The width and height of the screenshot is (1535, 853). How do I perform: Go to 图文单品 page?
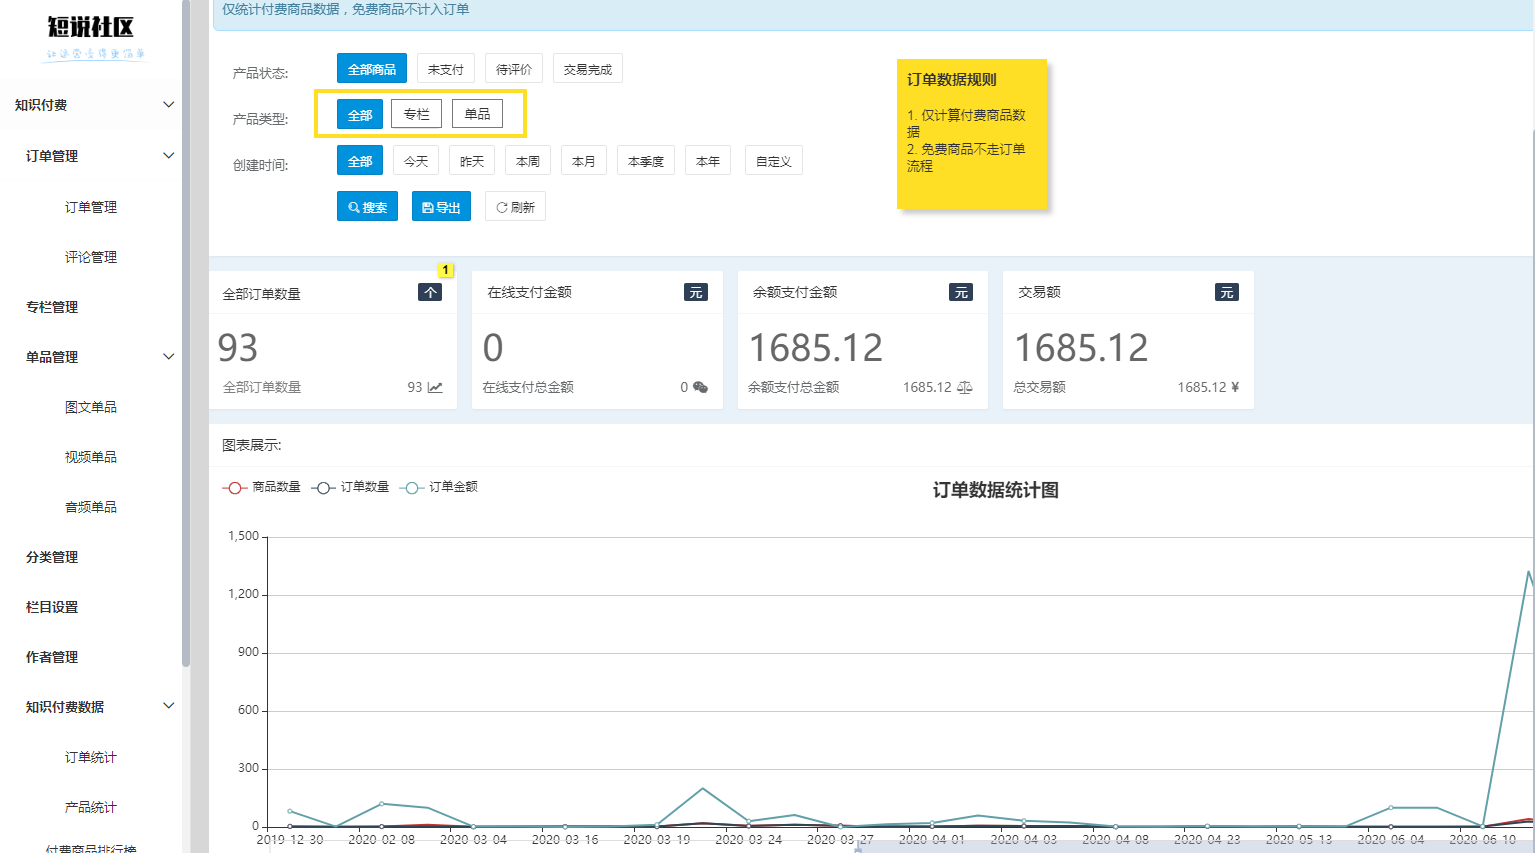[x=91, y=407]
